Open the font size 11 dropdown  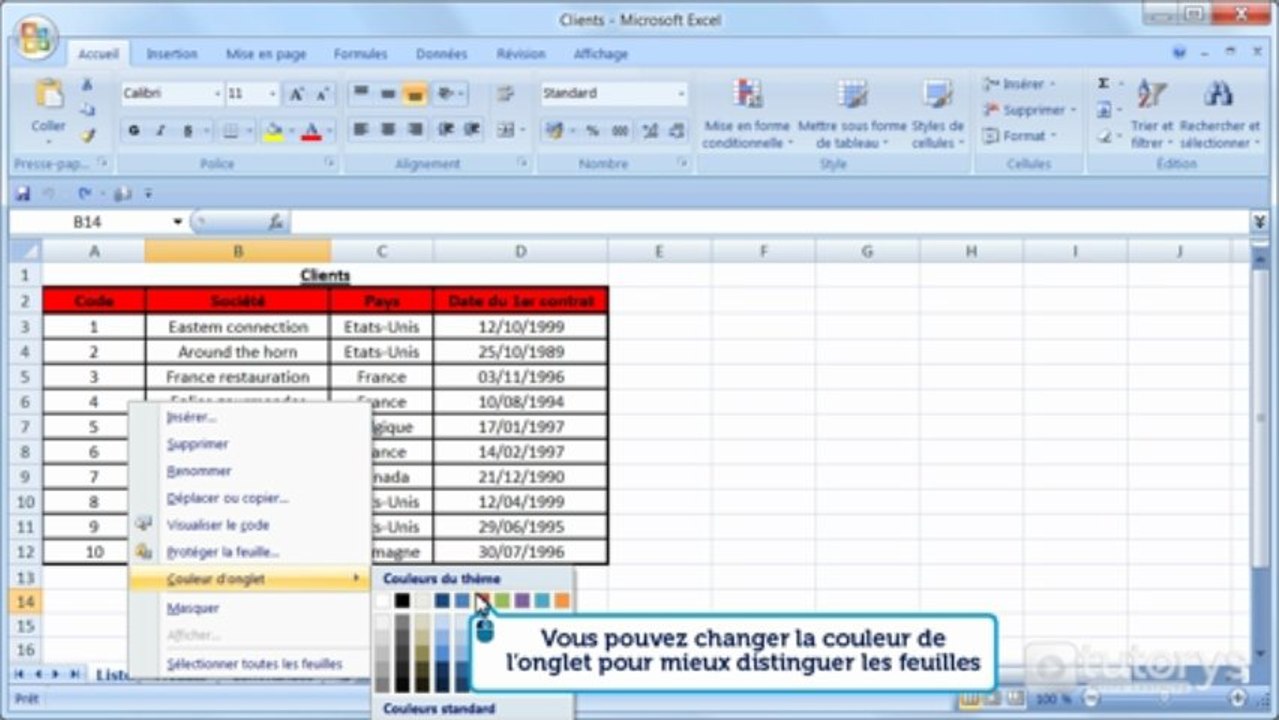273,94
